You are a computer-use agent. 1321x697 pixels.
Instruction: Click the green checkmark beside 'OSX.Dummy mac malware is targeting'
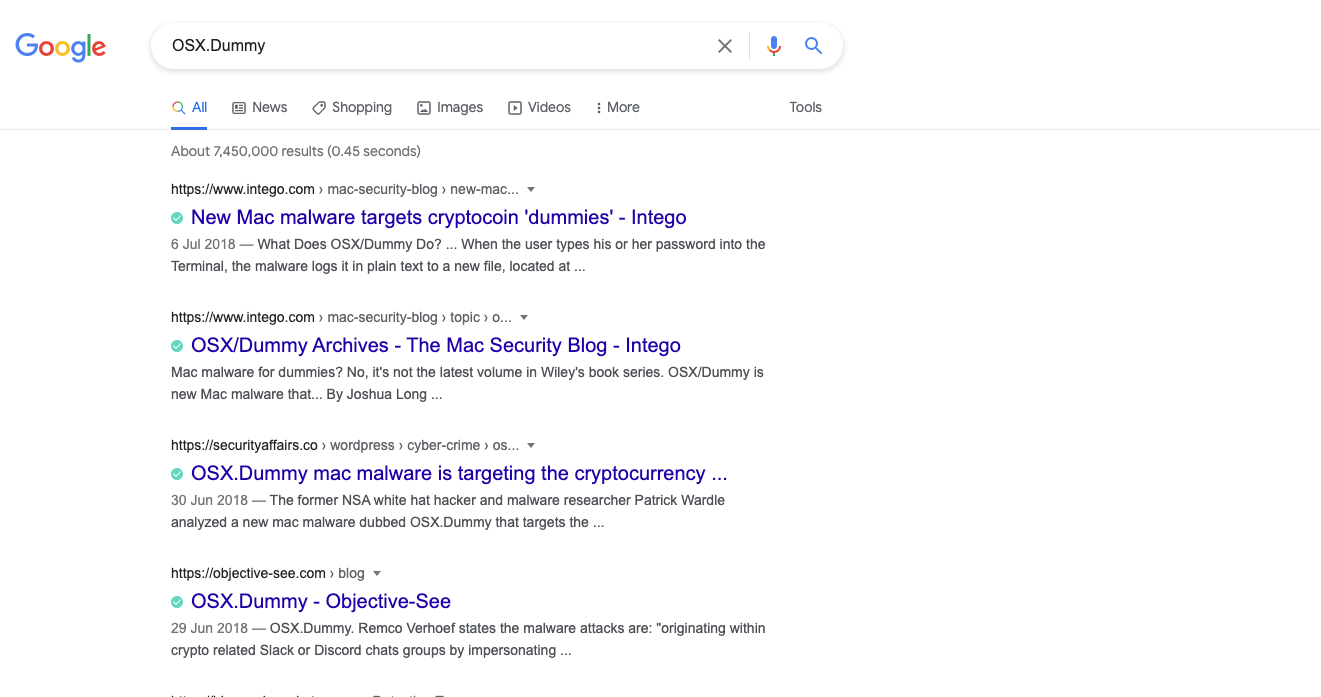[x=177, y=474]
